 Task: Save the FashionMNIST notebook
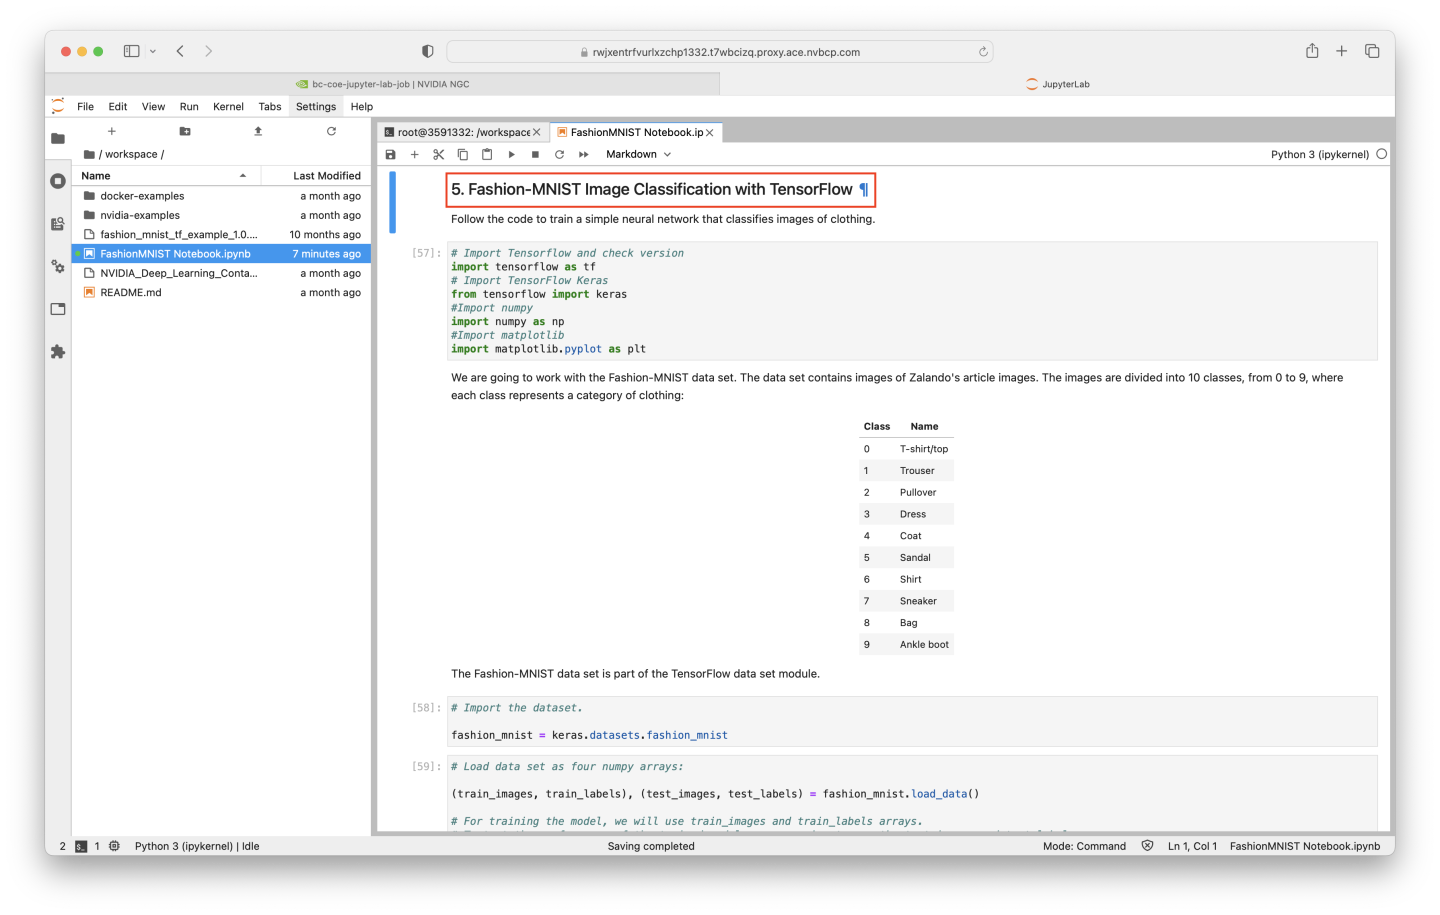pyautogui.click(x=390, y=154)
